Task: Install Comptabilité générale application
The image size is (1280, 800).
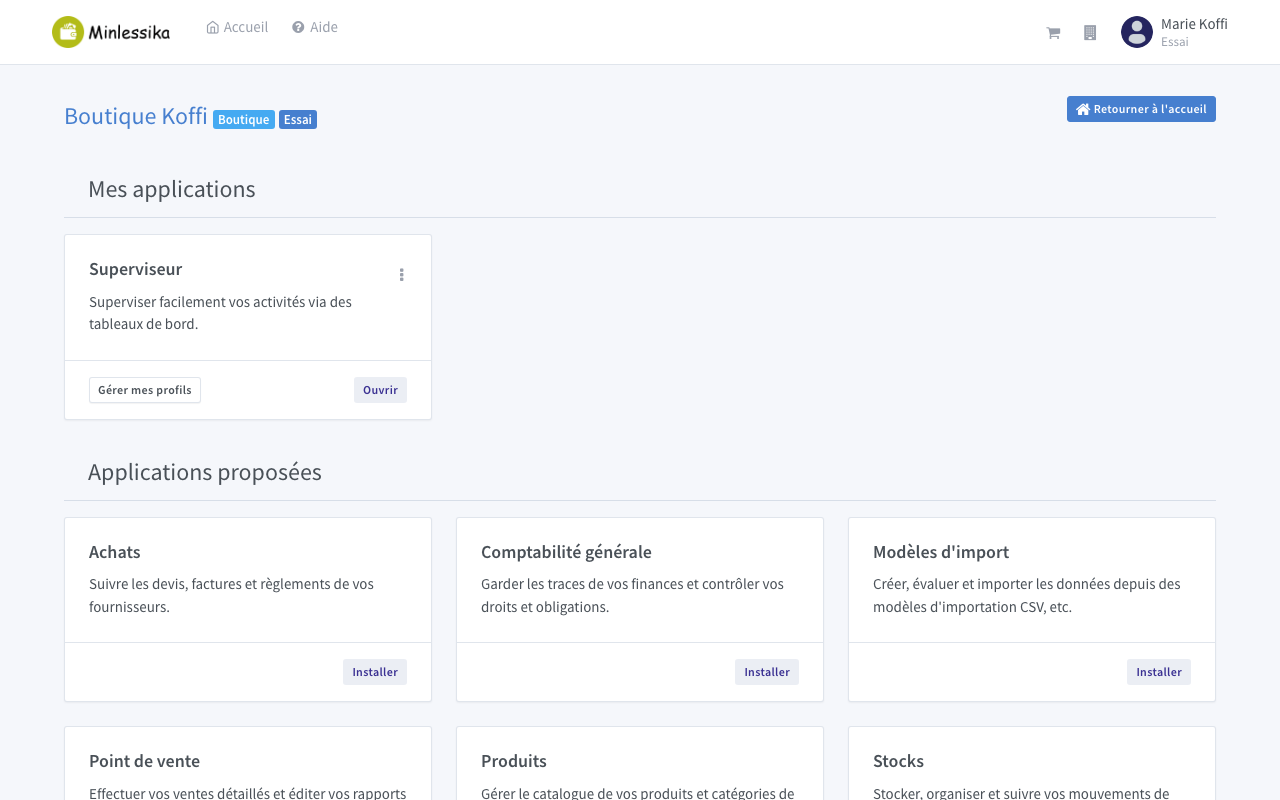Action: coord(767,672)
